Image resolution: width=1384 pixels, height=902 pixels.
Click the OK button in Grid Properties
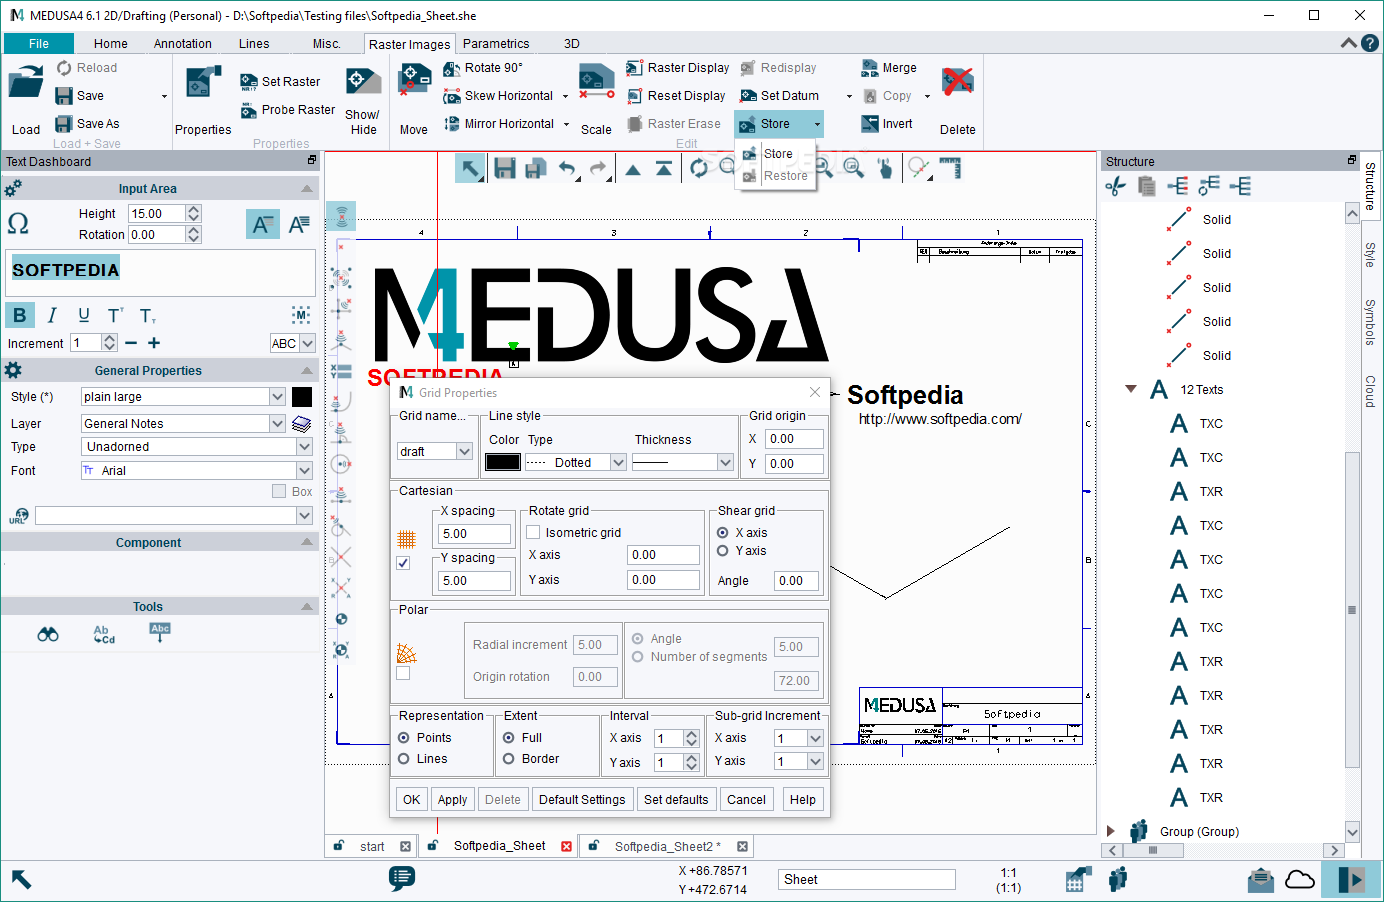click(412, 799)
